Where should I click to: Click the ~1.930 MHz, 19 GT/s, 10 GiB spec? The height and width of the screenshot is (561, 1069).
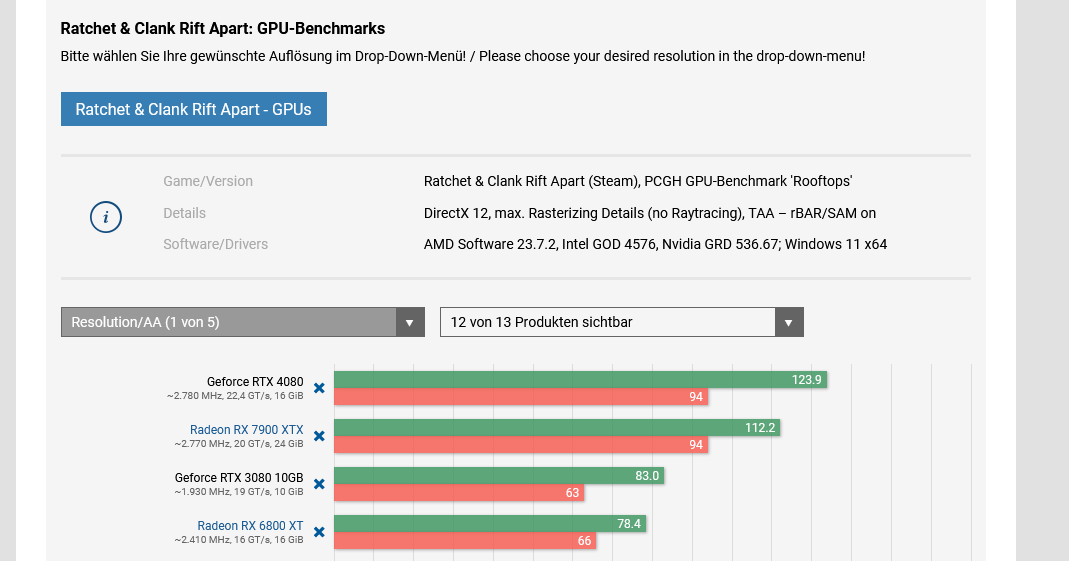pos(239,492)
